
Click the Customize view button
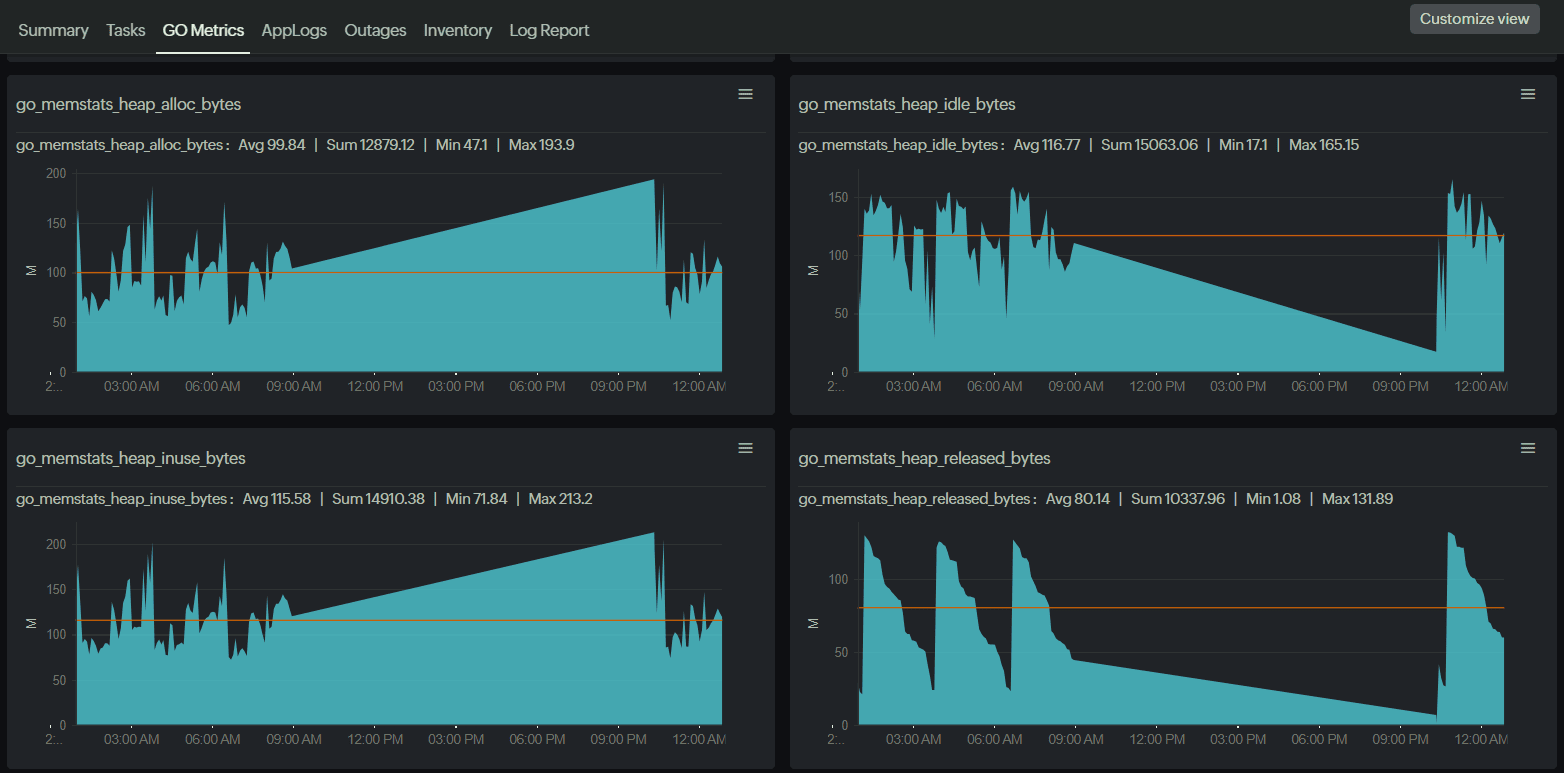point(1474,19)
